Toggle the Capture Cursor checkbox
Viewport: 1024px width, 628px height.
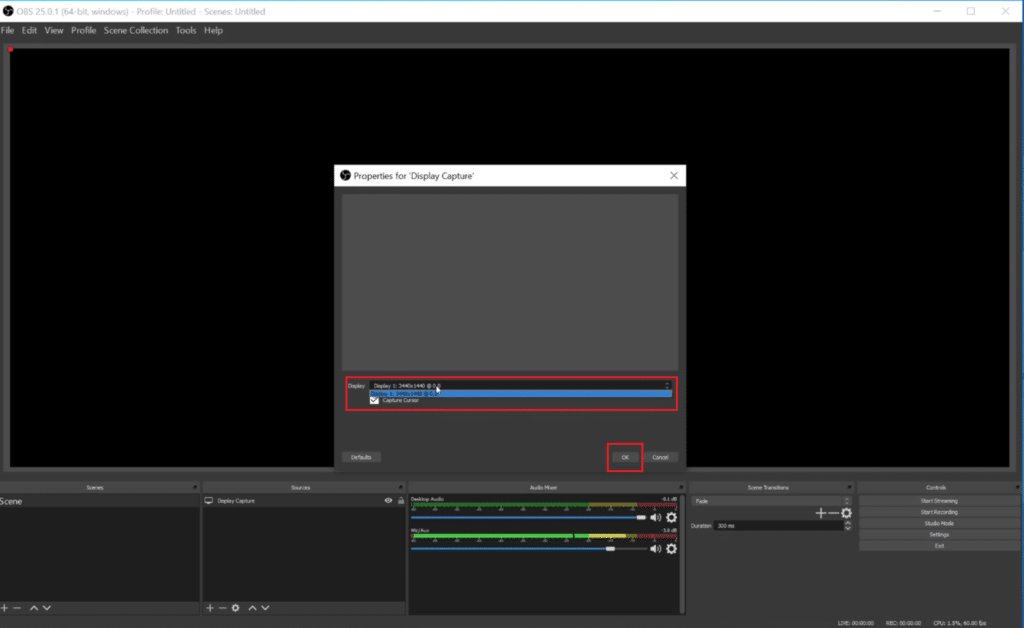coord(373,400)
